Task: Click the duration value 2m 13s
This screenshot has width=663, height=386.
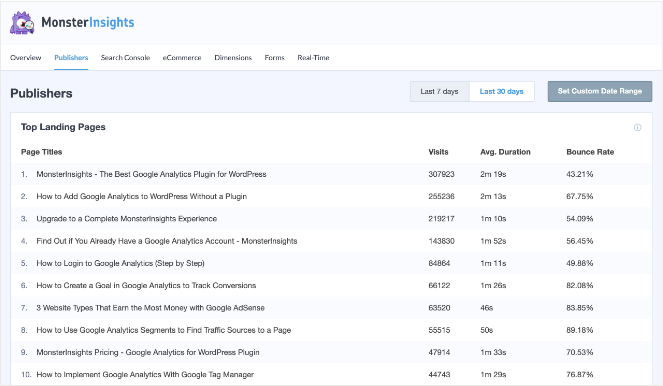Action: pos(493,197)
